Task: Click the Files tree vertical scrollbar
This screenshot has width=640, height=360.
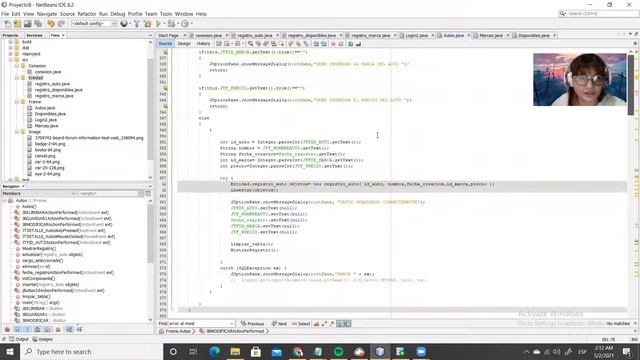Action: tap(150, 108)
